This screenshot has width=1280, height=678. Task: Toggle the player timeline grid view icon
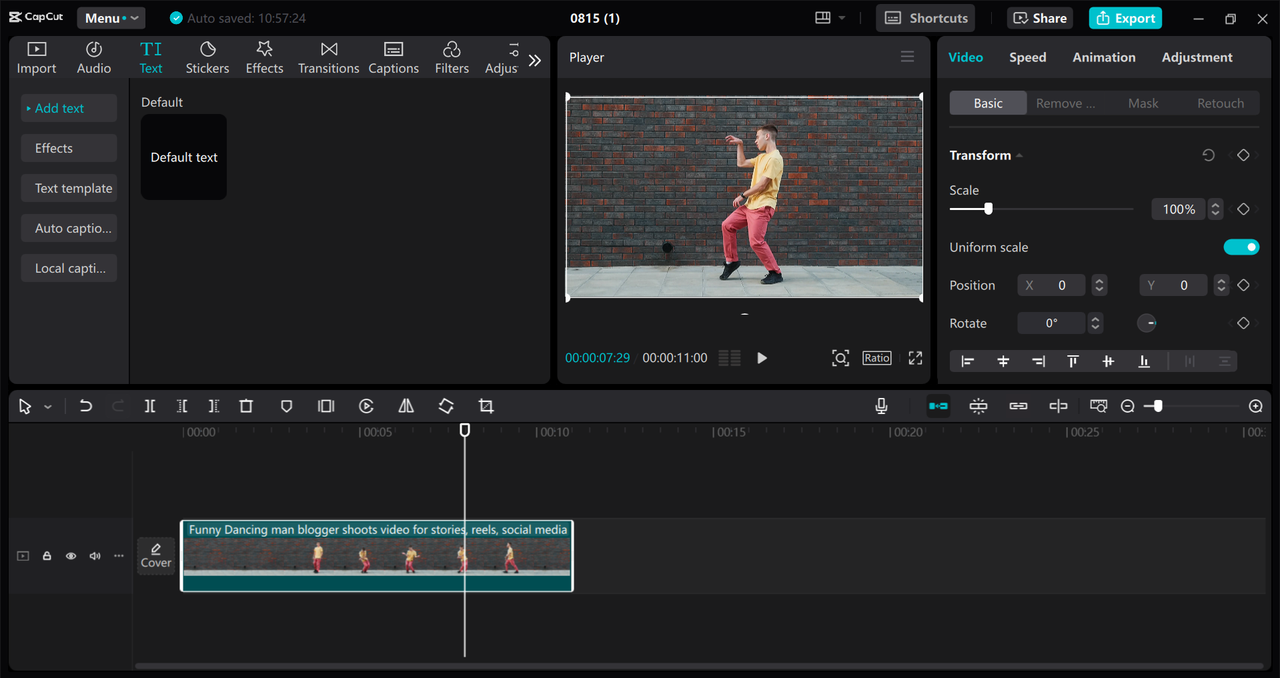730,358
